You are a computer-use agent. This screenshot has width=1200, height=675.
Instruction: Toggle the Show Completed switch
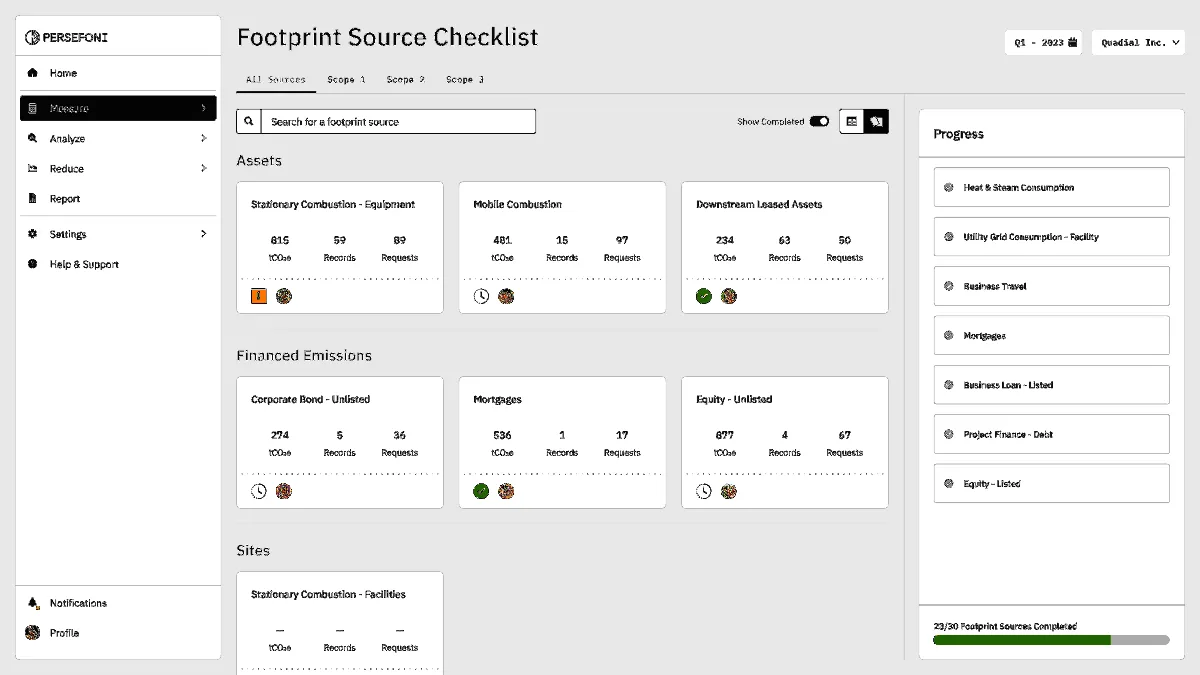pos(819,122)
